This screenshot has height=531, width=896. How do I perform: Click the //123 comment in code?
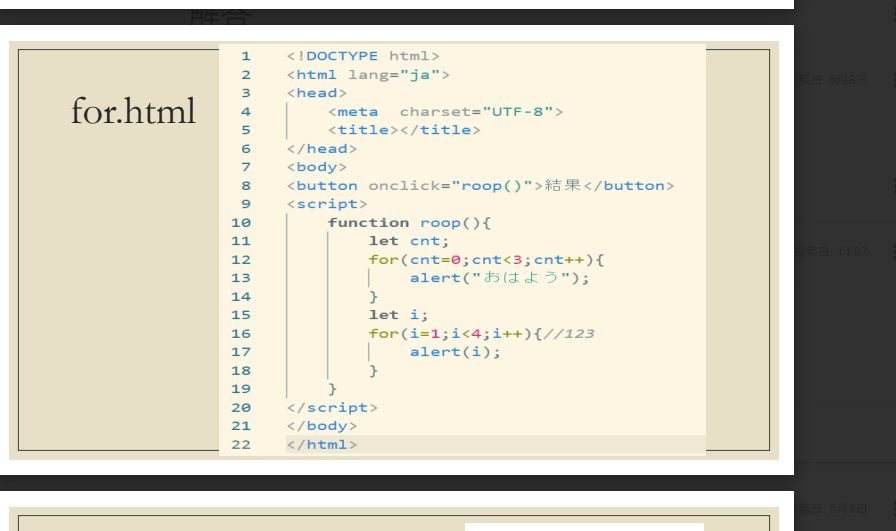(569, 333)
